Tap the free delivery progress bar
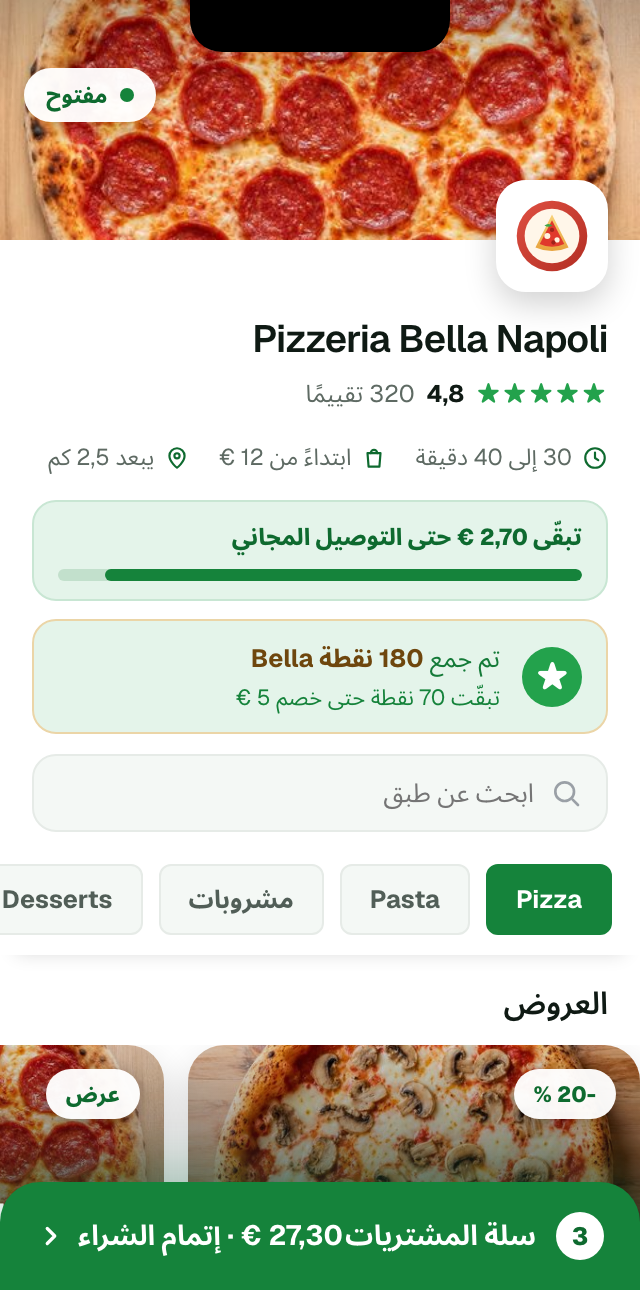Screen dimensions: 640x1290 [x=320, y=575]
